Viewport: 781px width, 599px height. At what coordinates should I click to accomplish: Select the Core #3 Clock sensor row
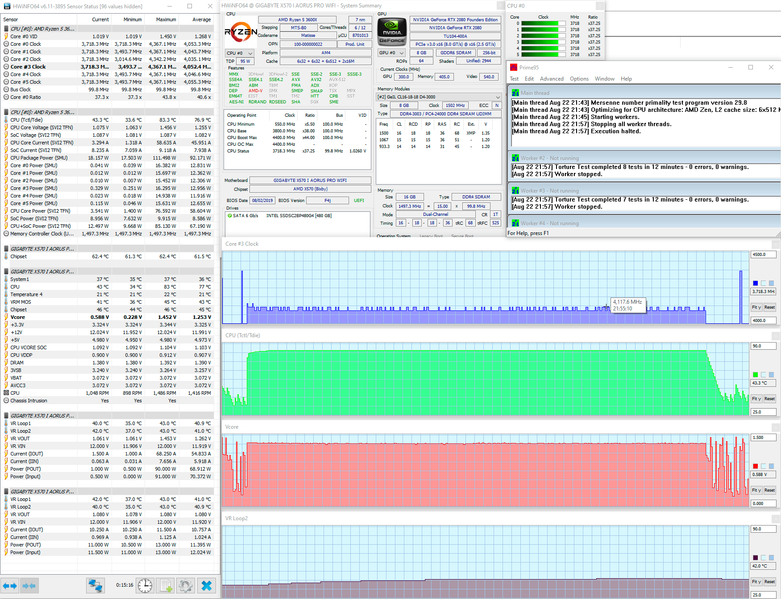point(108,67)
